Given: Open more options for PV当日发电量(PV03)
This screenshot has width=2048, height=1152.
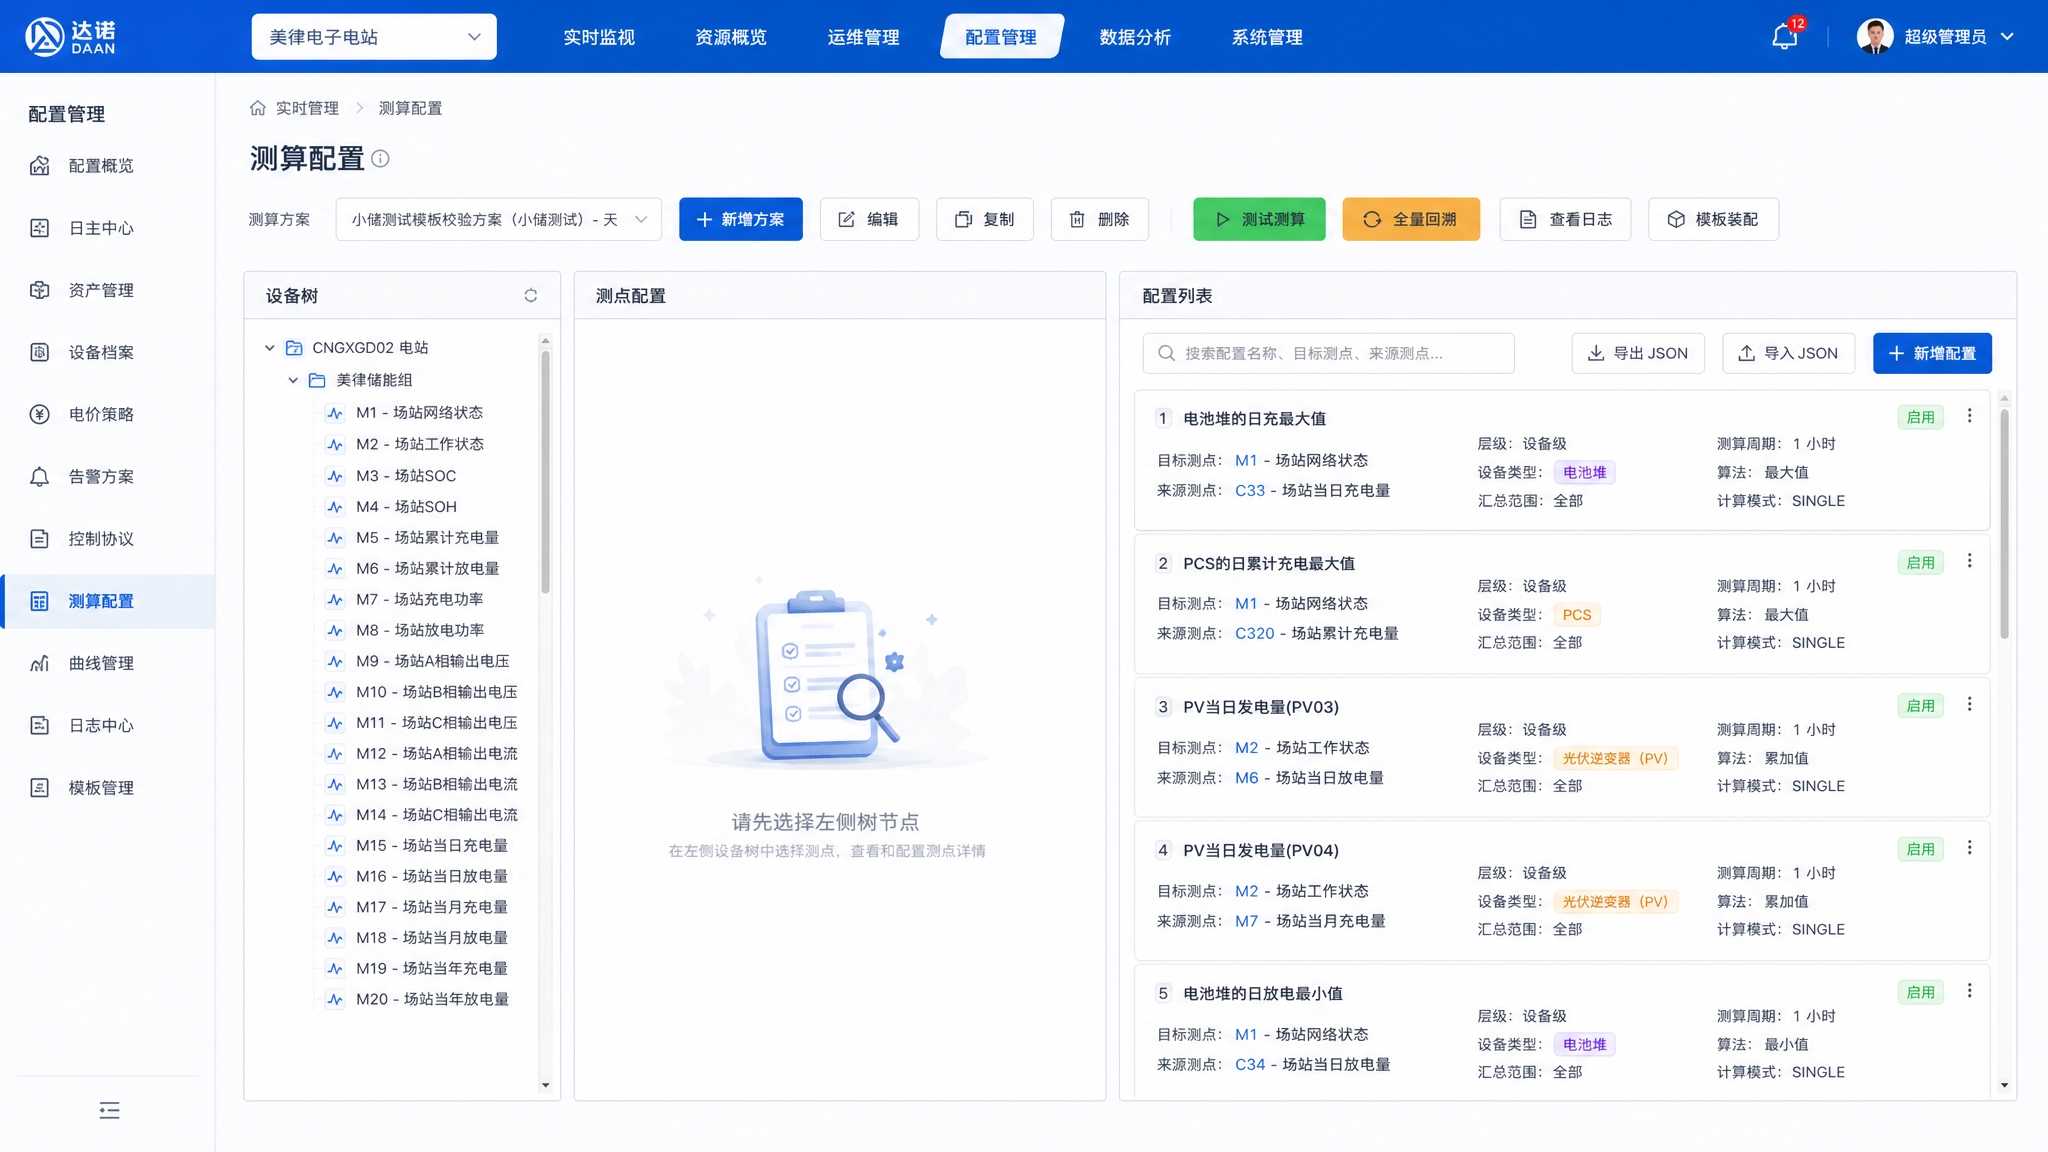Looking at the screenshot, I should point(1969,704).
